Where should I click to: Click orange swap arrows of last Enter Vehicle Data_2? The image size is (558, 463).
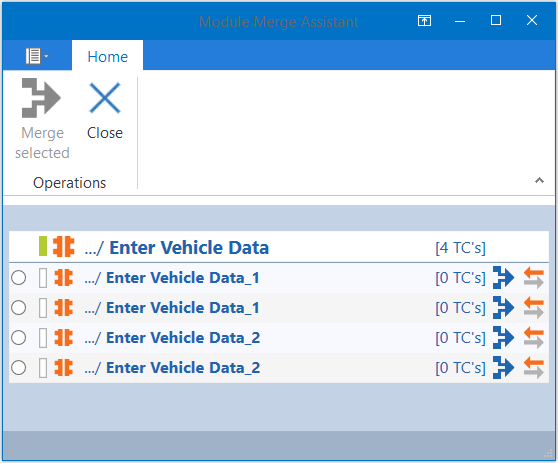[533, 368]
